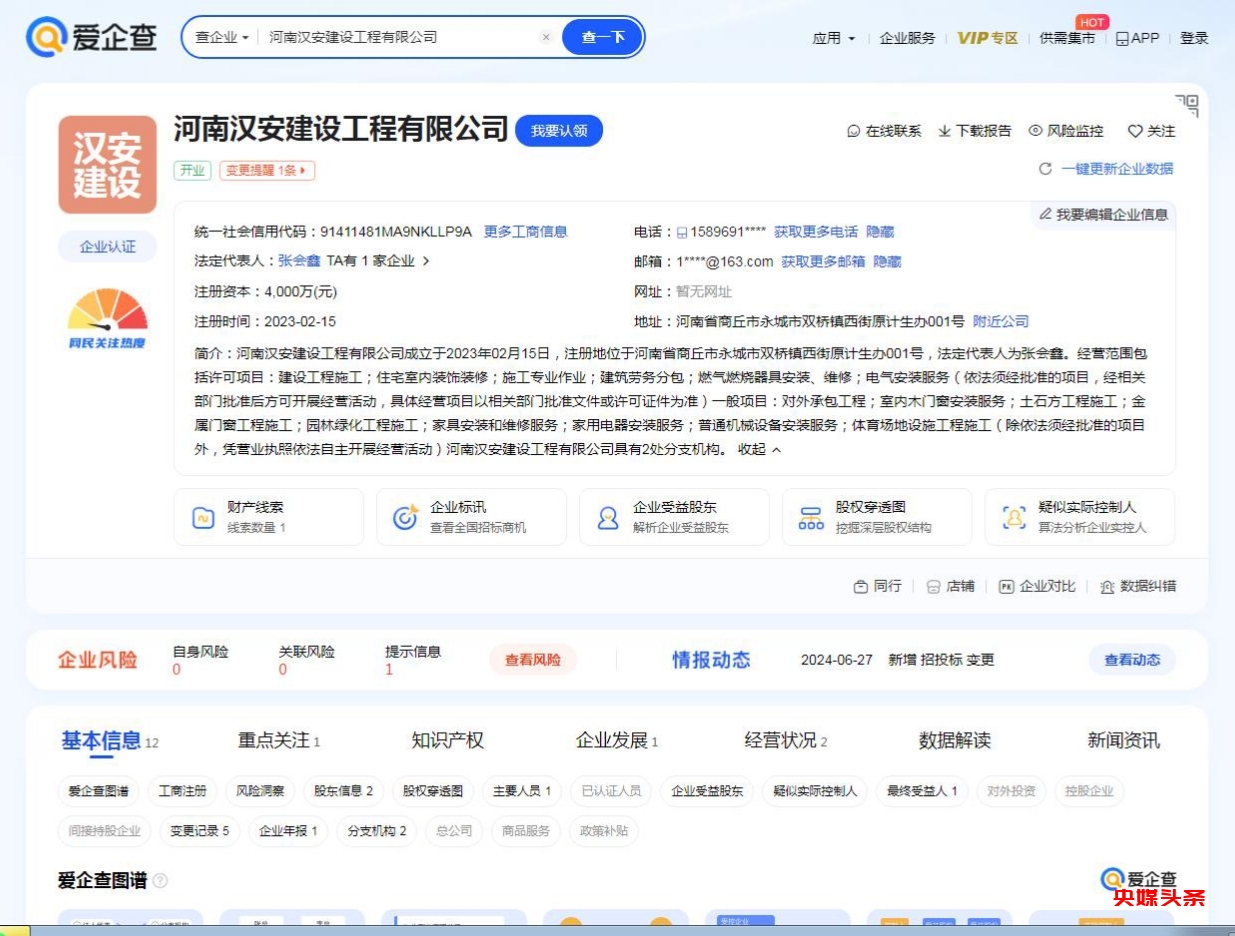
Task: Collapse the company 简介 with 收起
Action: click(x=759, y=450)
